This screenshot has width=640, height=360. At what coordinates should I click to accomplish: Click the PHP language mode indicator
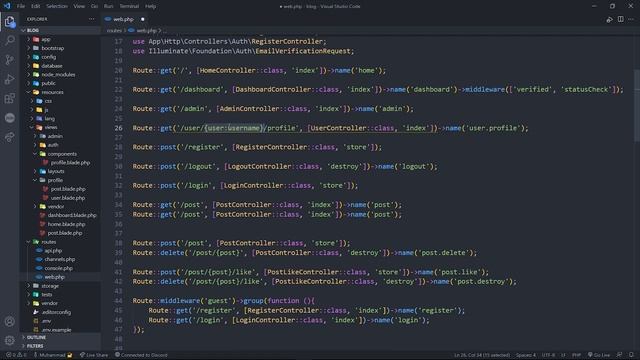pyautogui.click(x=576, y=355)
